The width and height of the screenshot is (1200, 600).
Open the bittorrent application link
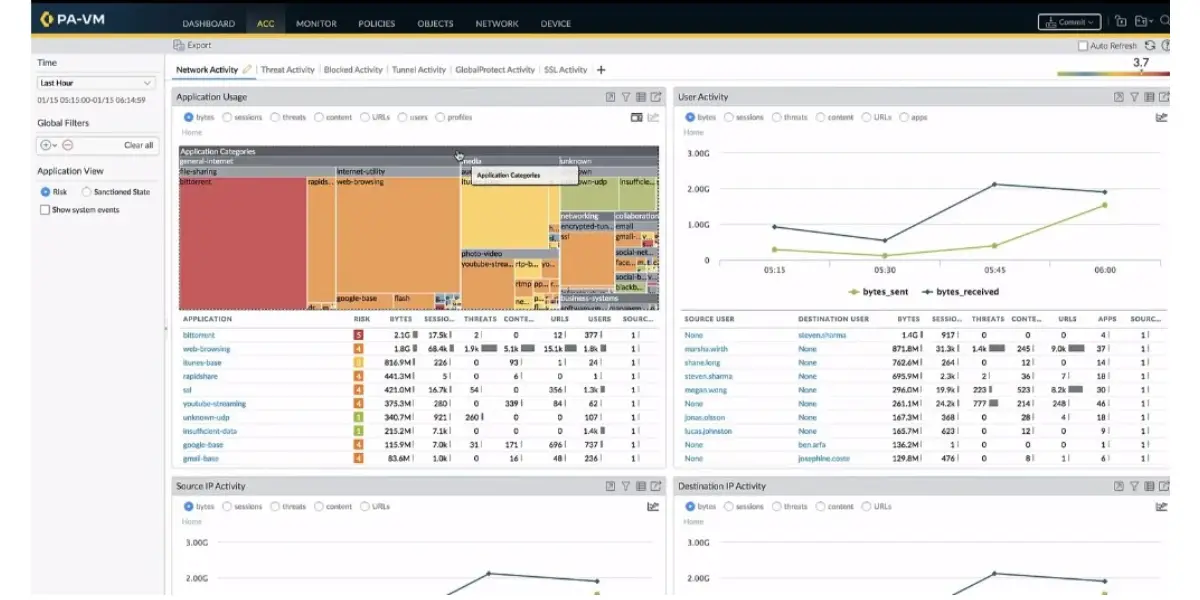199,335
